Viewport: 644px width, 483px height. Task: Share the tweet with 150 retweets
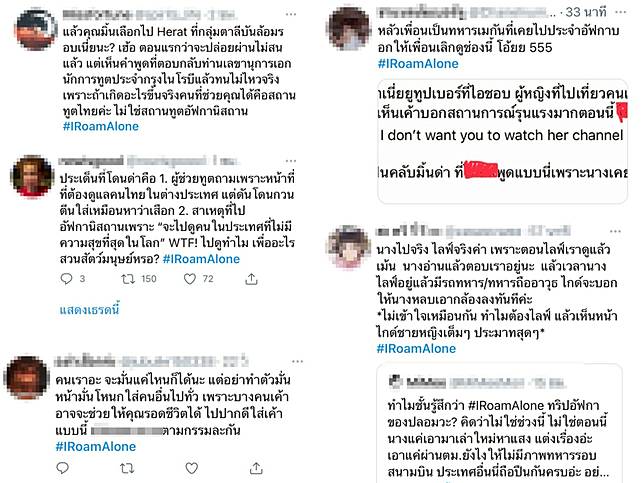click(x=251, y=279)
